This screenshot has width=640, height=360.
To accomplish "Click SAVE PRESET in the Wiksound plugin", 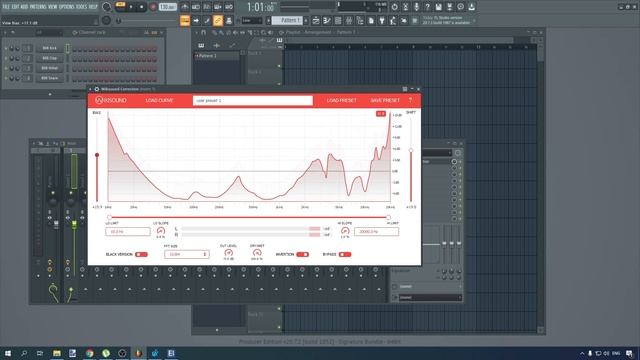I will [x=385, y=100].
